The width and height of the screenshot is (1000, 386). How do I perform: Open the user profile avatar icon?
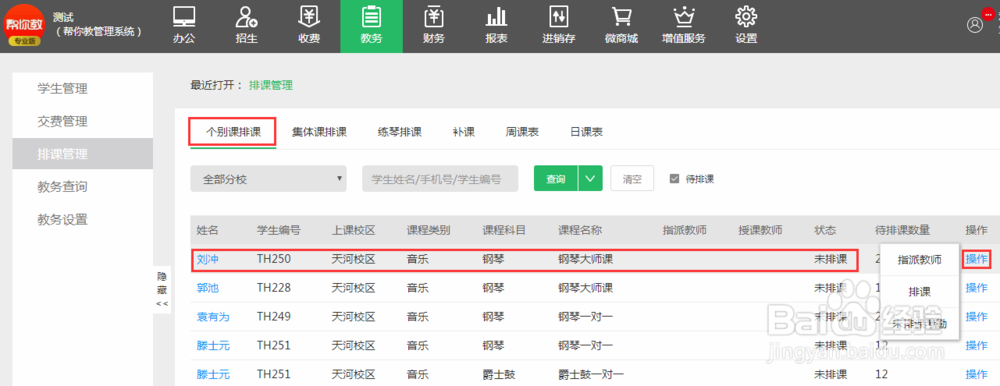[x=975, y=24]
